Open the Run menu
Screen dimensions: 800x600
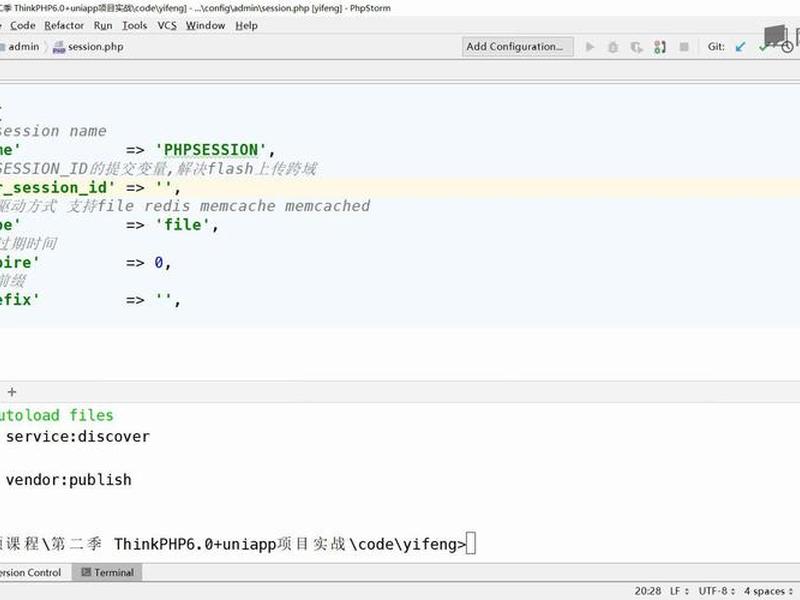[103, 26]
